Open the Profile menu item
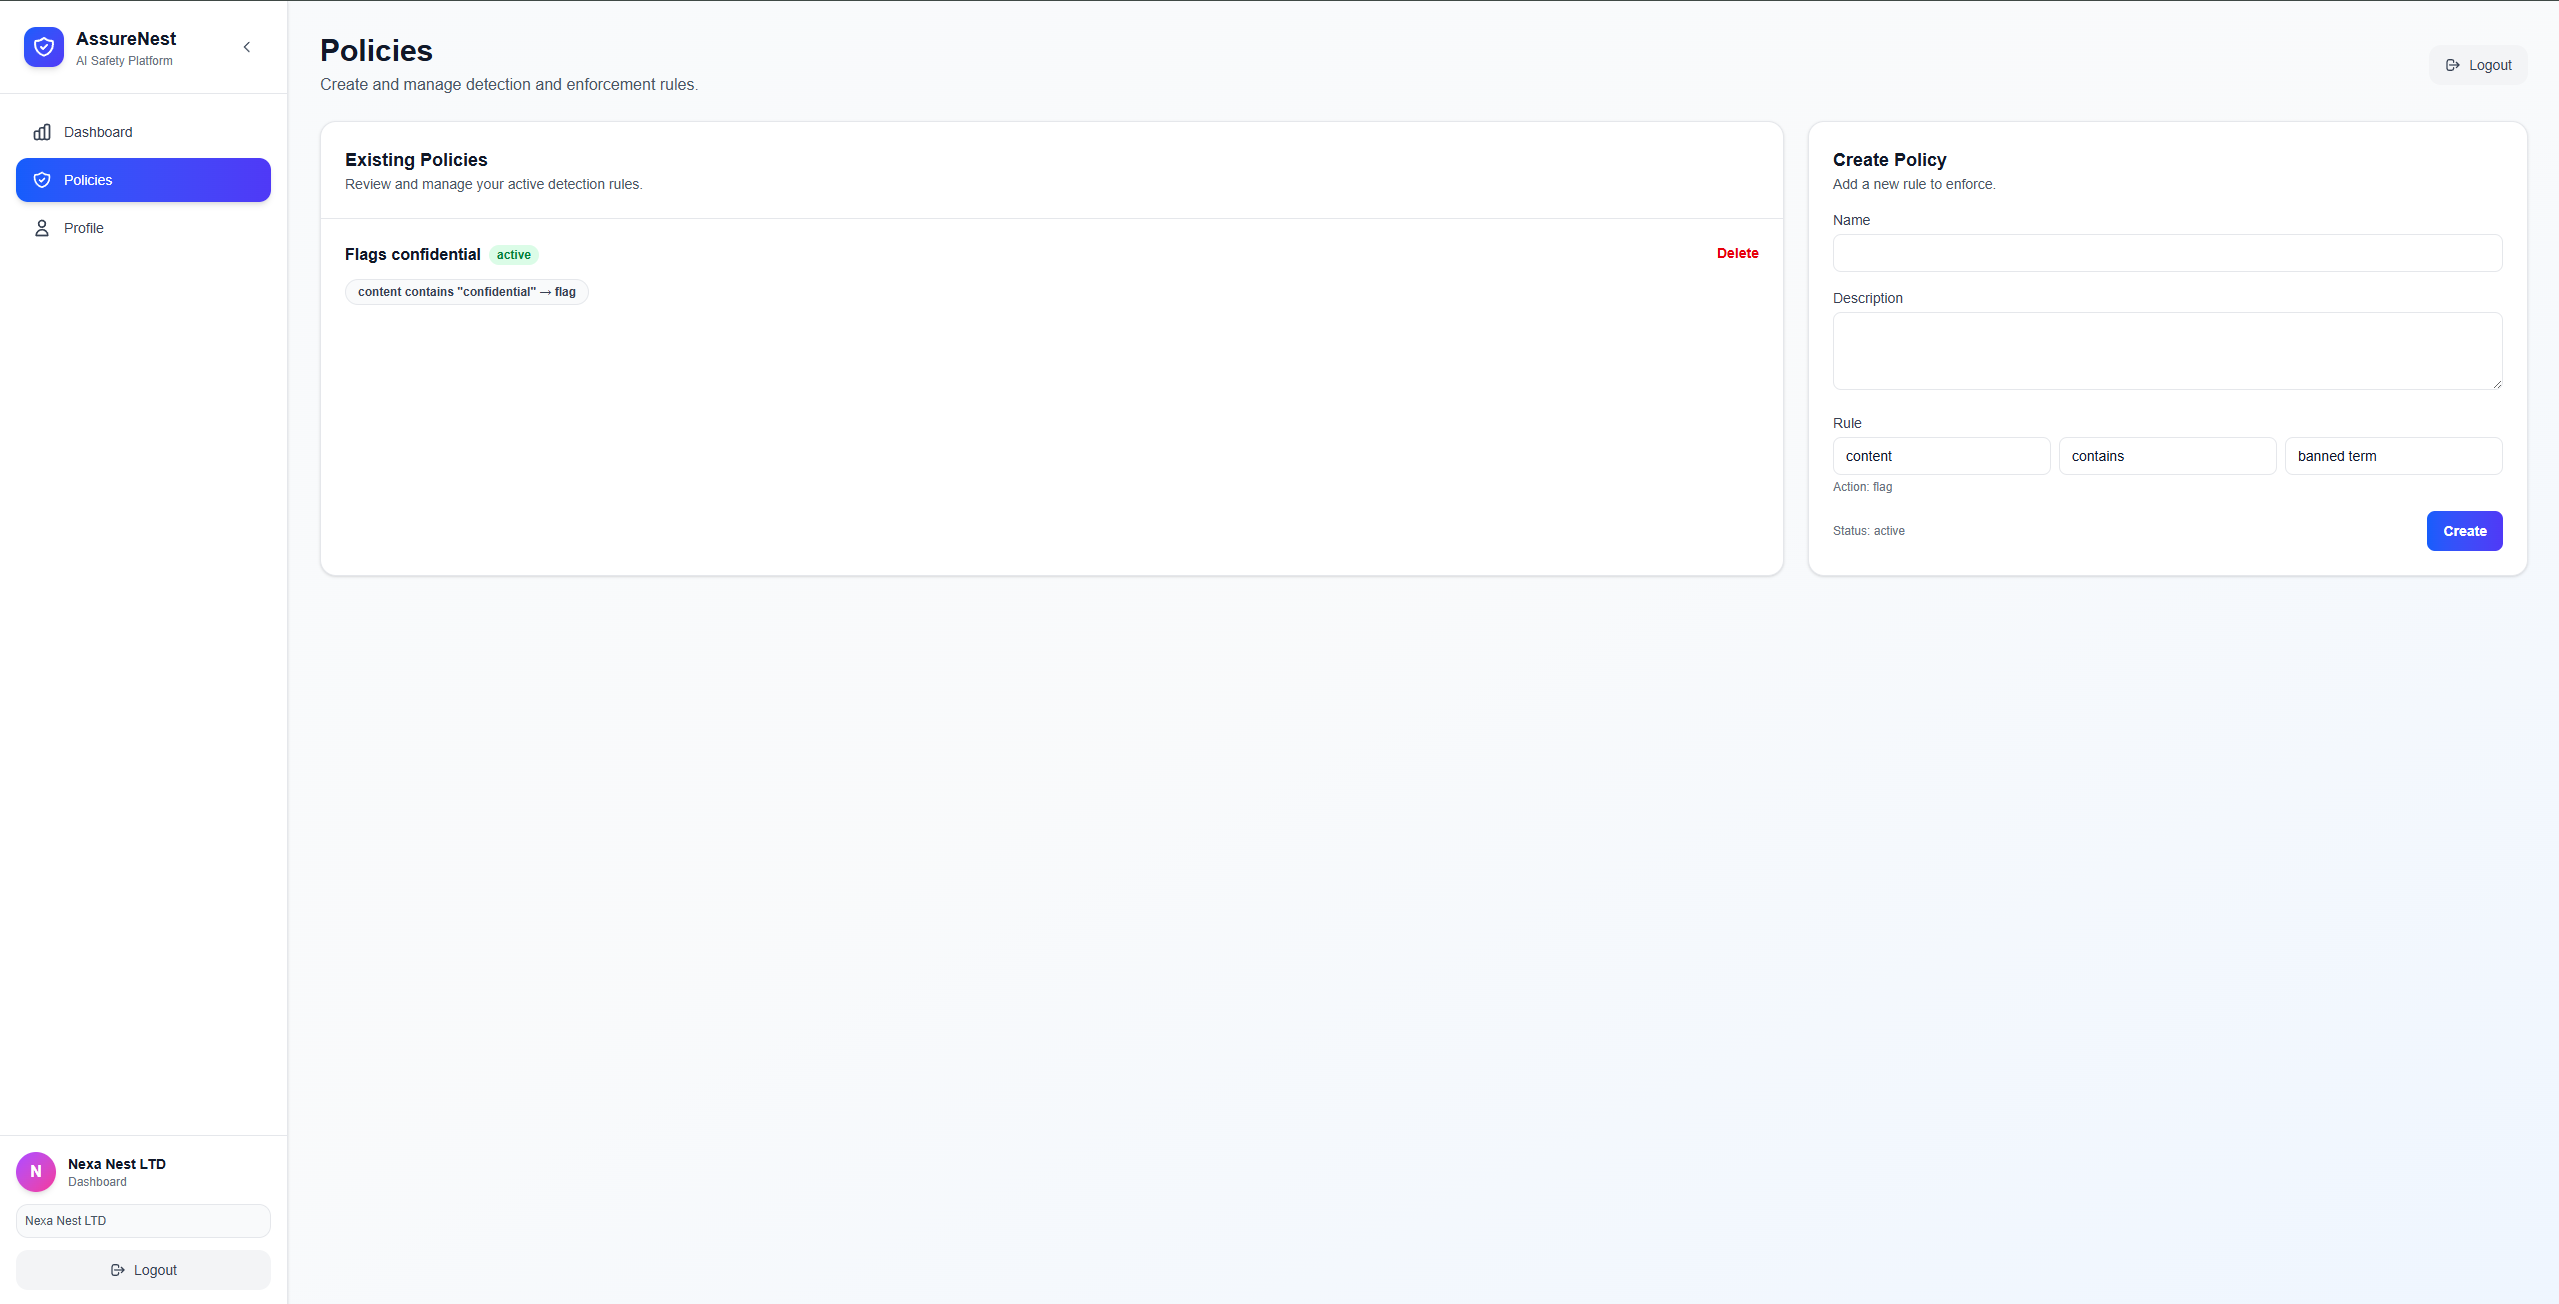 [x=84, y=228]
